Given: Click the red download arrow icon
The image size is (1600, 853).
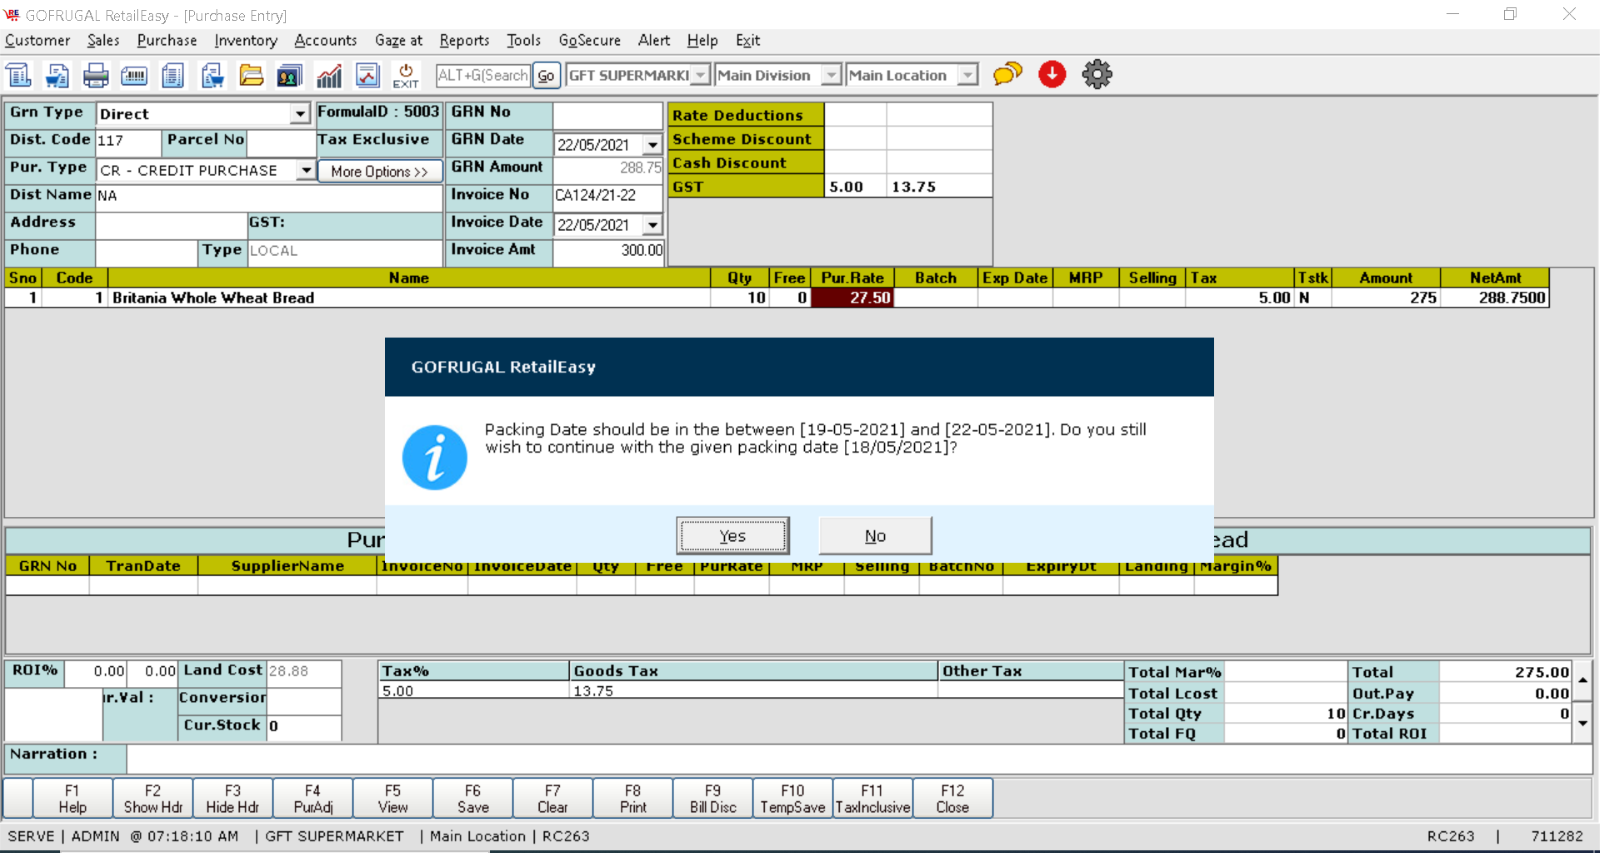Looking at the screenshot, I should click(x=1052, y=74).
